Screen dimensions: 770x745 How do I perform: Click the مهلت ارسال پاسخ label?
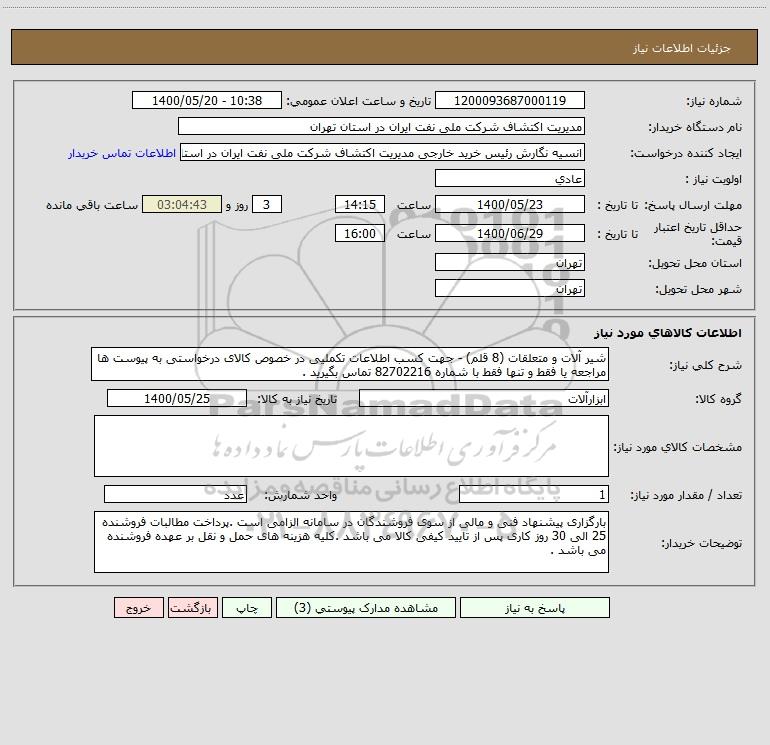pos(693,205)
